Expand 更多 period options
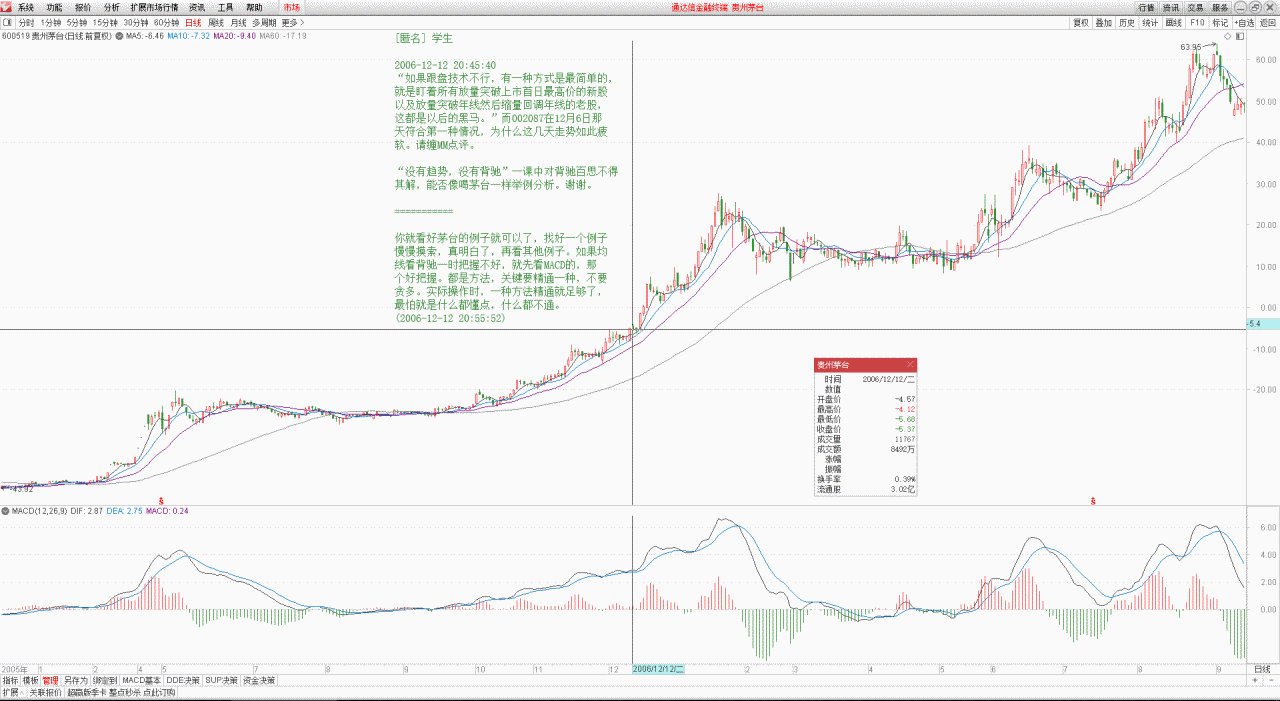Screen dimensions: 1280x701 (x=291, y=22)
